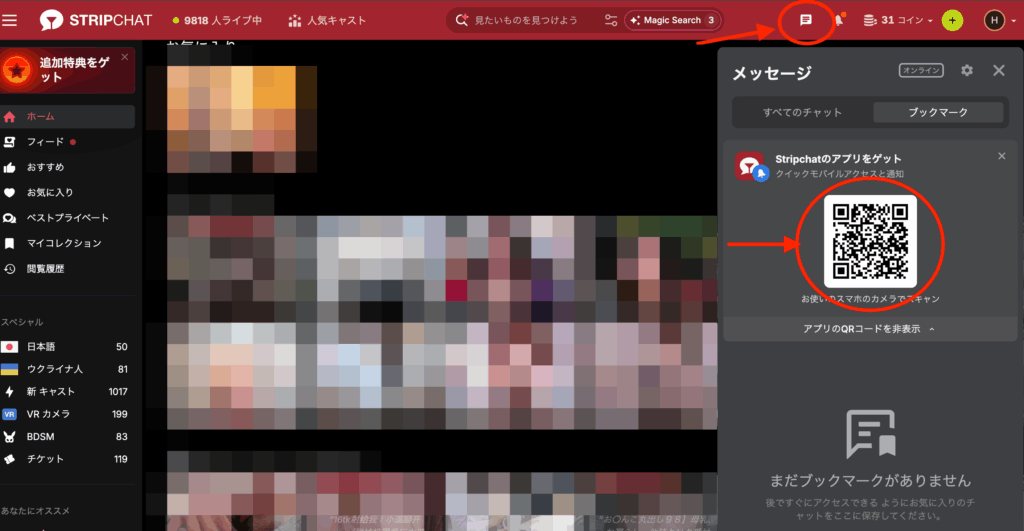
Task: Click the Ukraine flag icon
Action: click(9, 369)
